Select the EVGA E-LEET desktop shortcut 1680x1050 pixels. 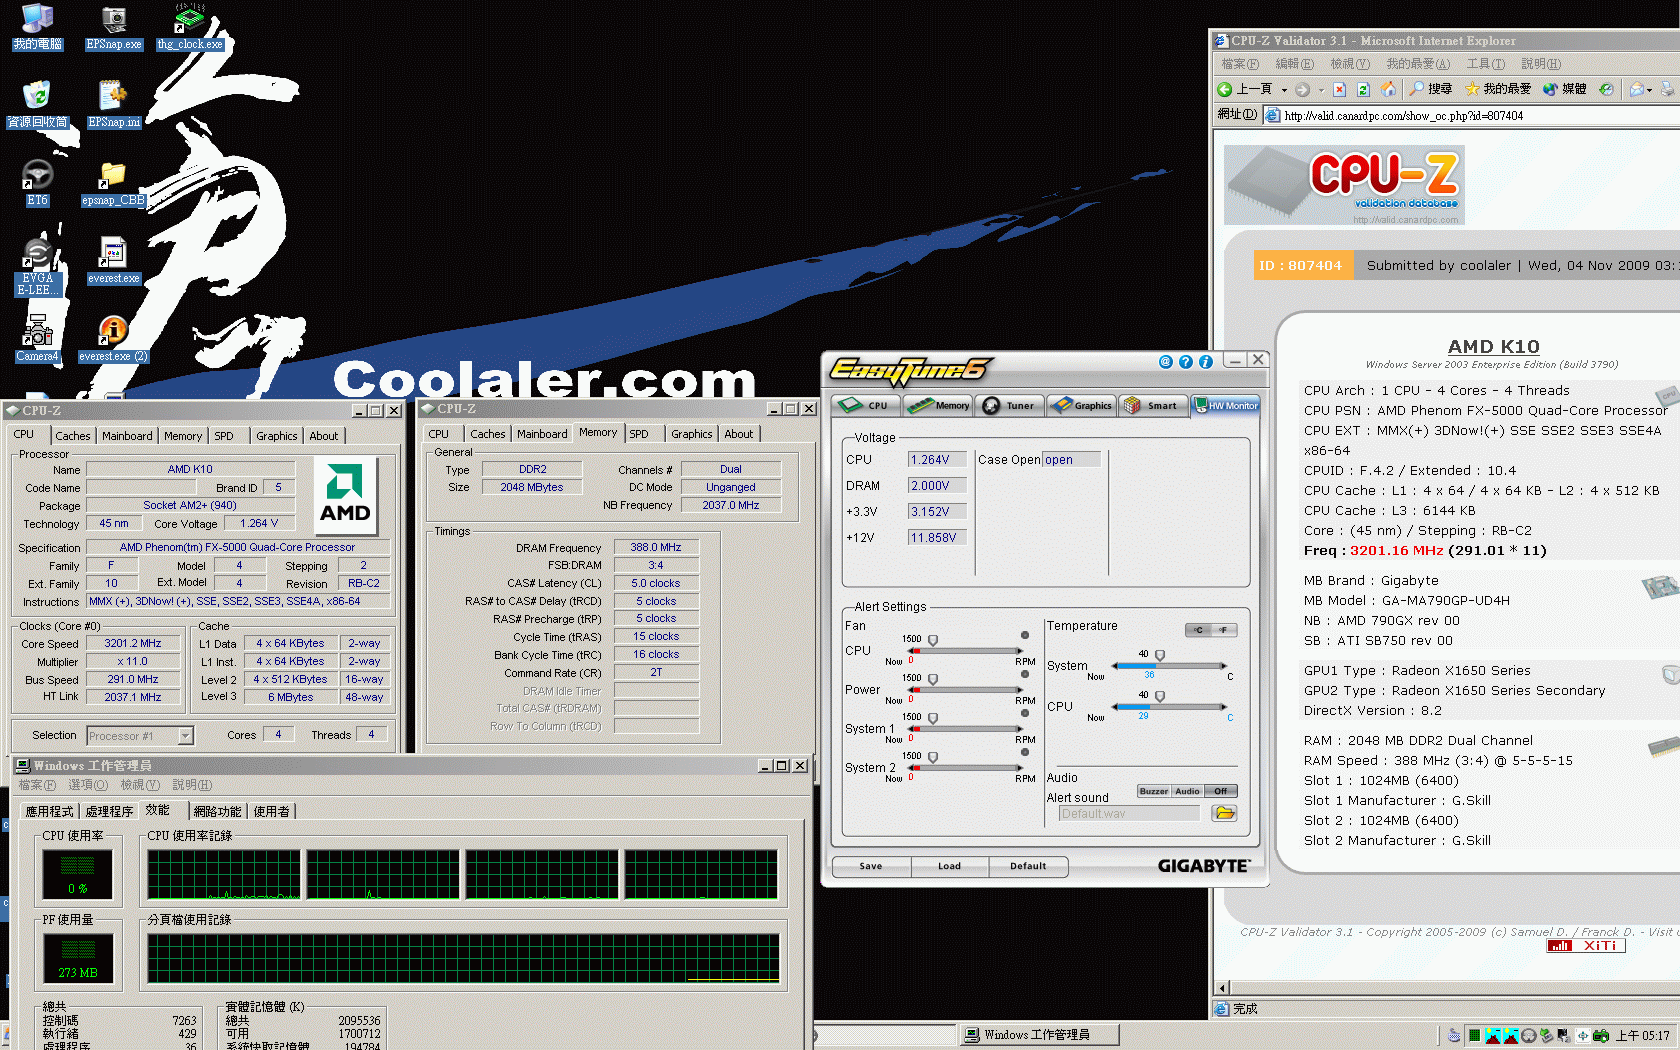click(x=37, y=266)
